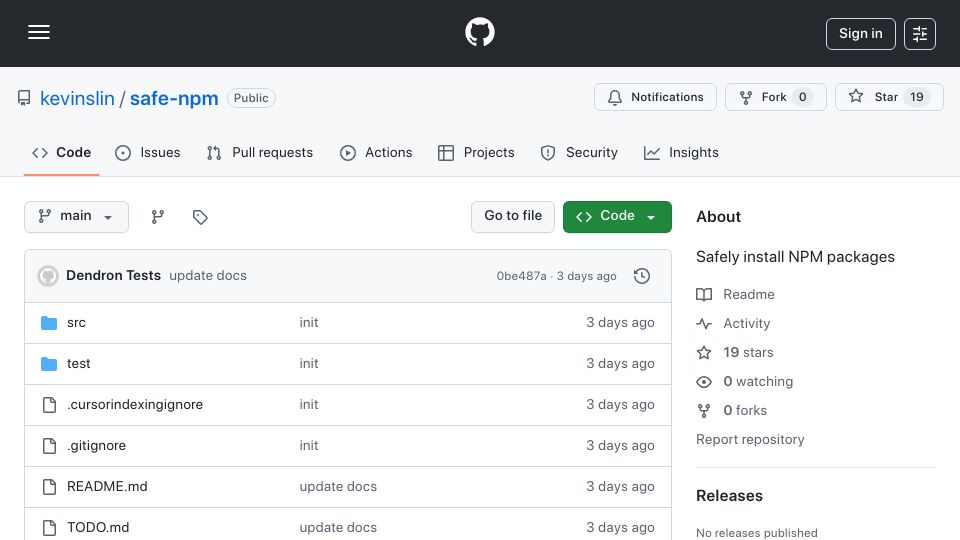Open the Actions tab
This screenshot has width=960, height=540.
(x=376, y=153)
